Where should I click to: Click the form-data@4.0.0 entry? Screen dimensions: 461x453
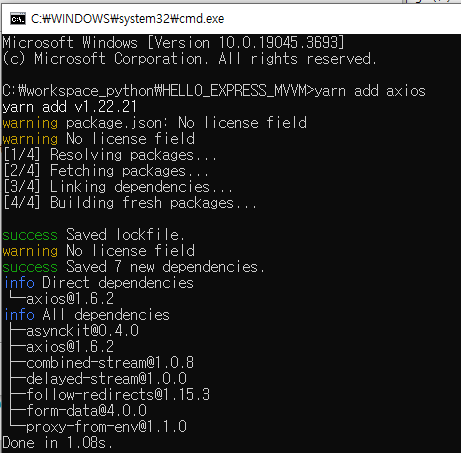tap(86, 411)
